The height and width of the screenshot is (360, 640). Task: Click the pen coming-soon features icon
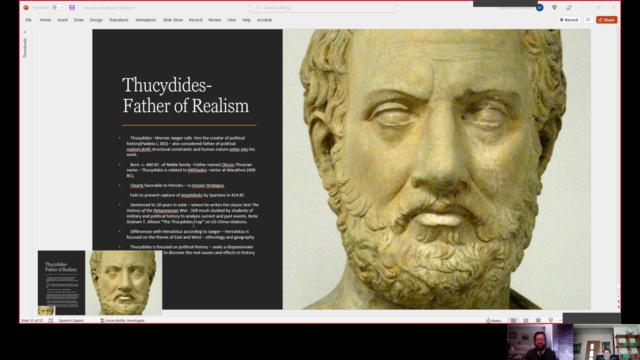(569, 7)
